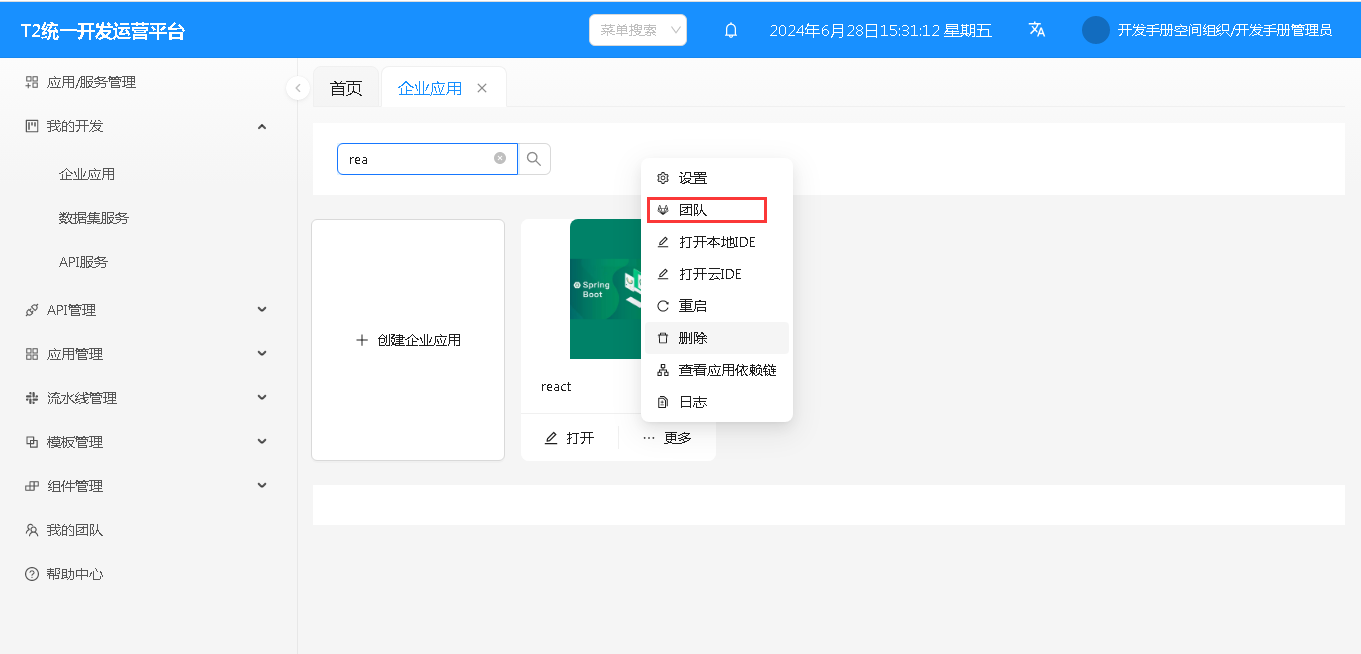Click the plus icon on create card
Viewport: 1361px width, 654px height.
coord(362,340)
